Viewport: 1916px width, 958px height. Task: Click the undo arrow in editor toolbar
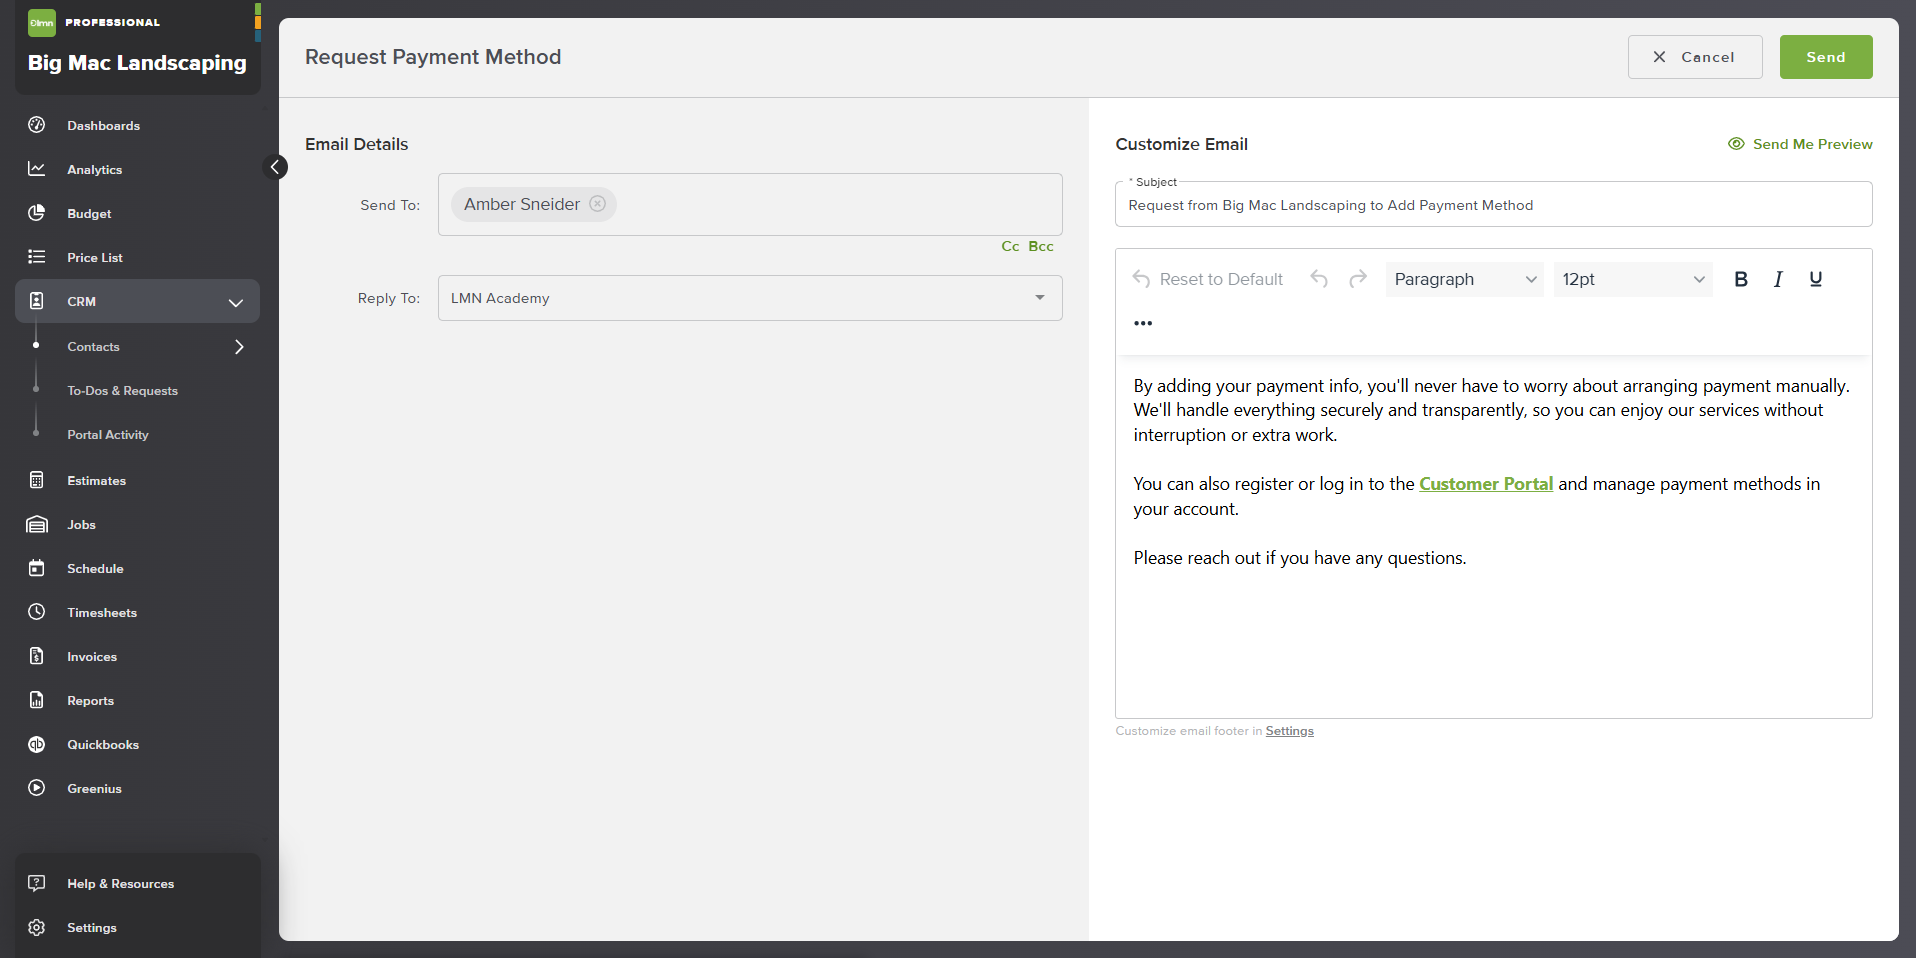(x=1319, y=279)
